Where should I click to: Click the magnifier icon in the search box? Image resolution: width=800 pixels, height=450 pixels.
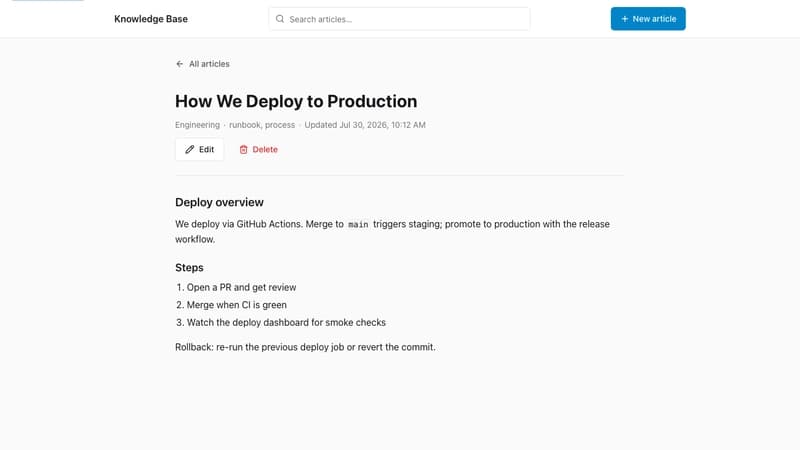point(280,19)
